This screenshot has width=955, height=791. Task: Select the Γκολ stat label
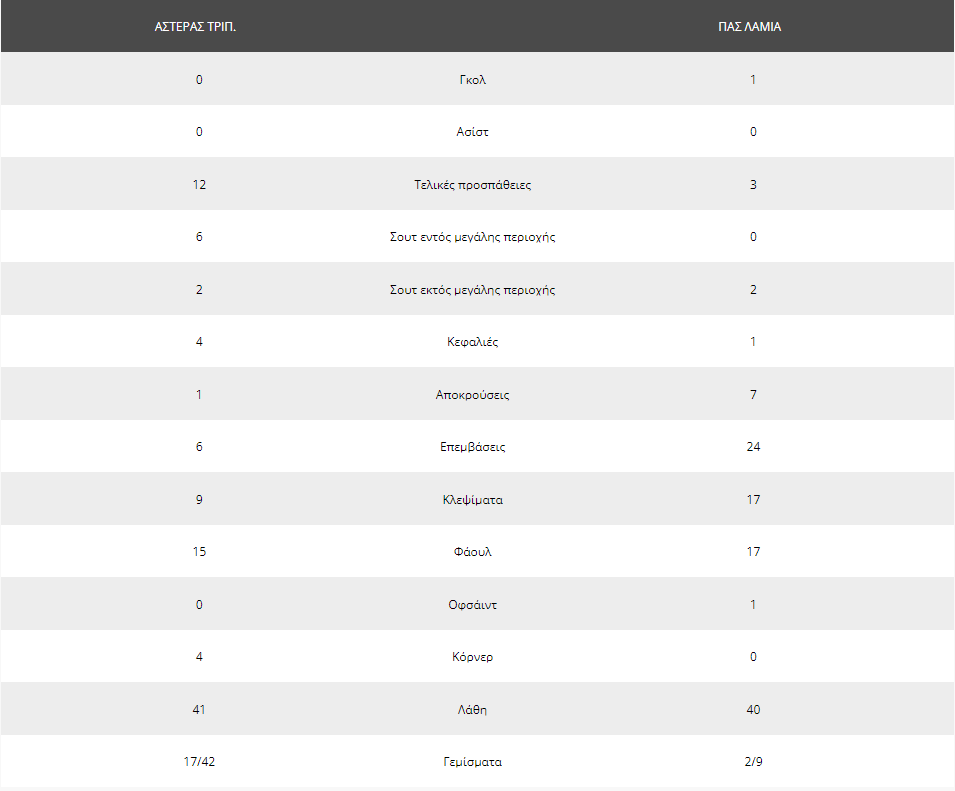click(473, 80)
